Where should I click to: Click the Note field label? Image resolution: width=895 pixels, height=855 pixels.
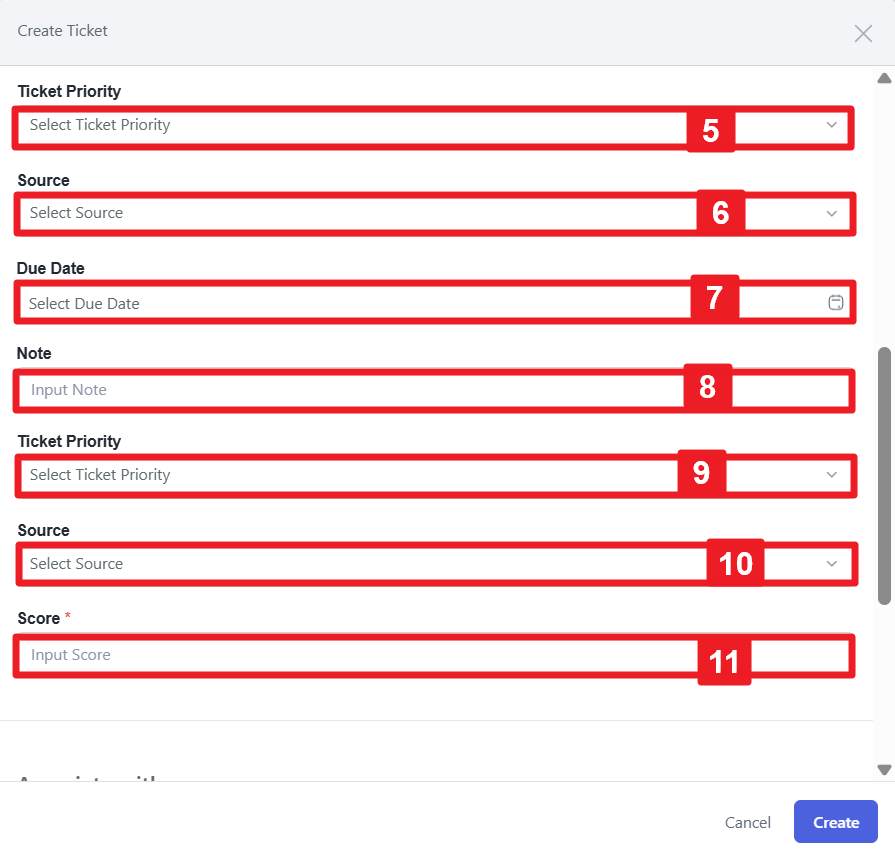coord(34,353)
